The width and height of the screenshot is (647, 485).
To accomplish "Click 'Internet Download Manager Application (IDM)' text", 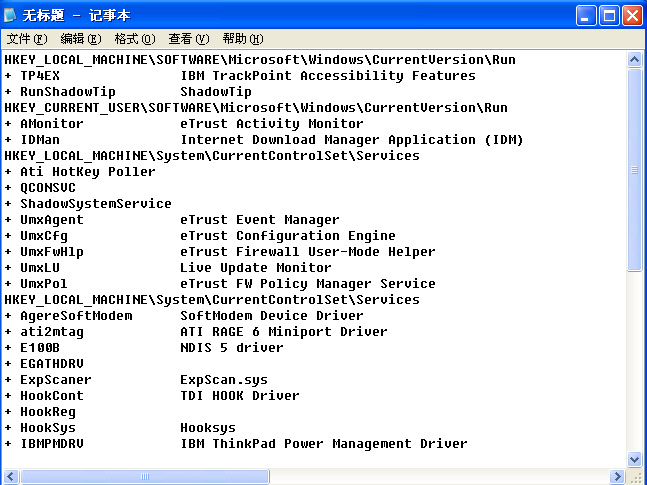I will 352,140.
